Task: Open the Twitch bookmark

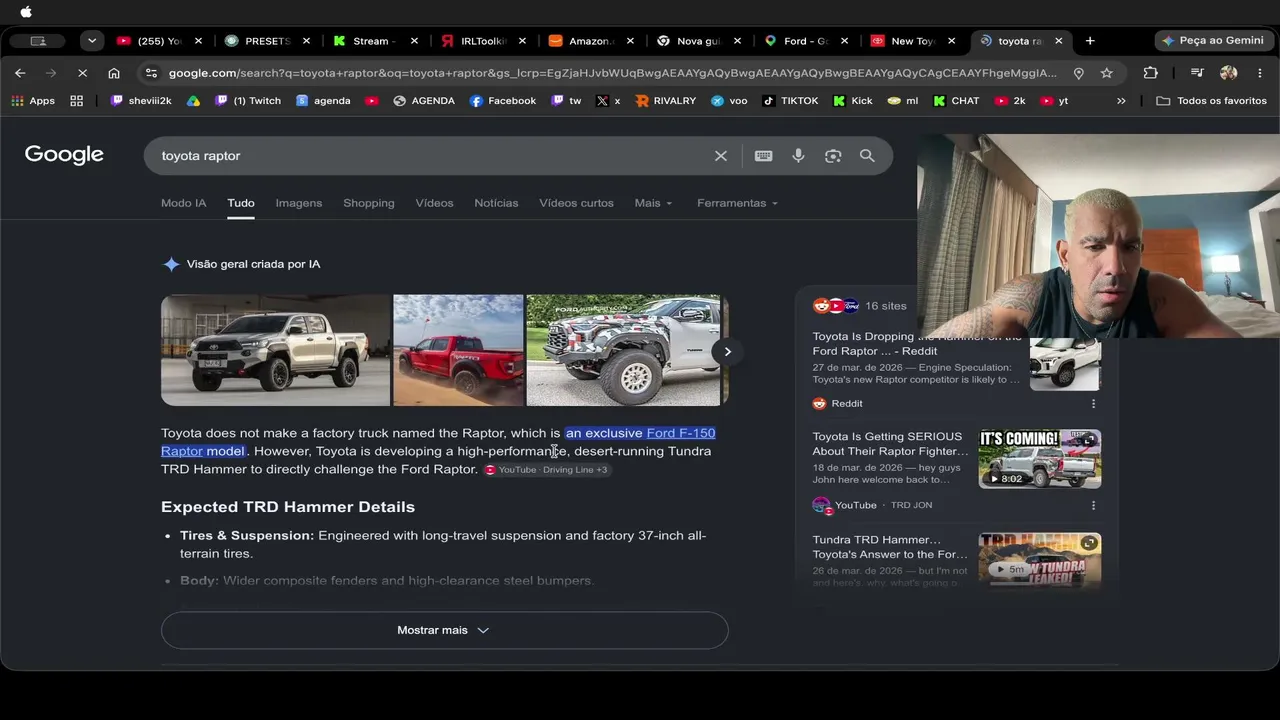Action: coord(249,101)
